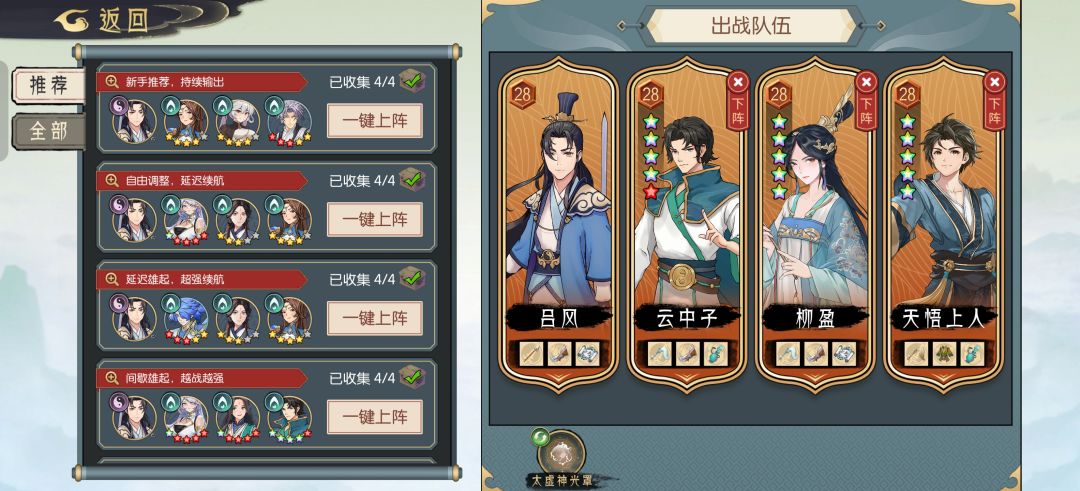Switch to the 全部 tab
This screenshot has height=491, width=1080.
48,132
